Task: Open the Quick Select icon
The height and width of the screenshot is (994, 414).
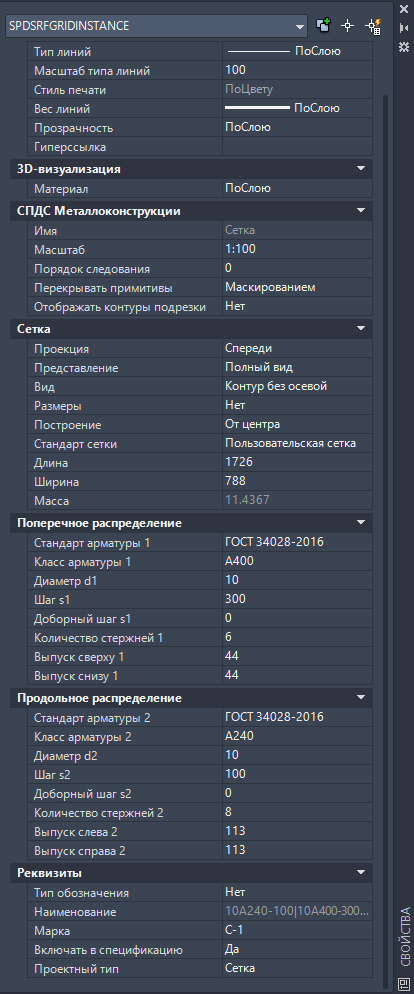Action: [373, 26]
